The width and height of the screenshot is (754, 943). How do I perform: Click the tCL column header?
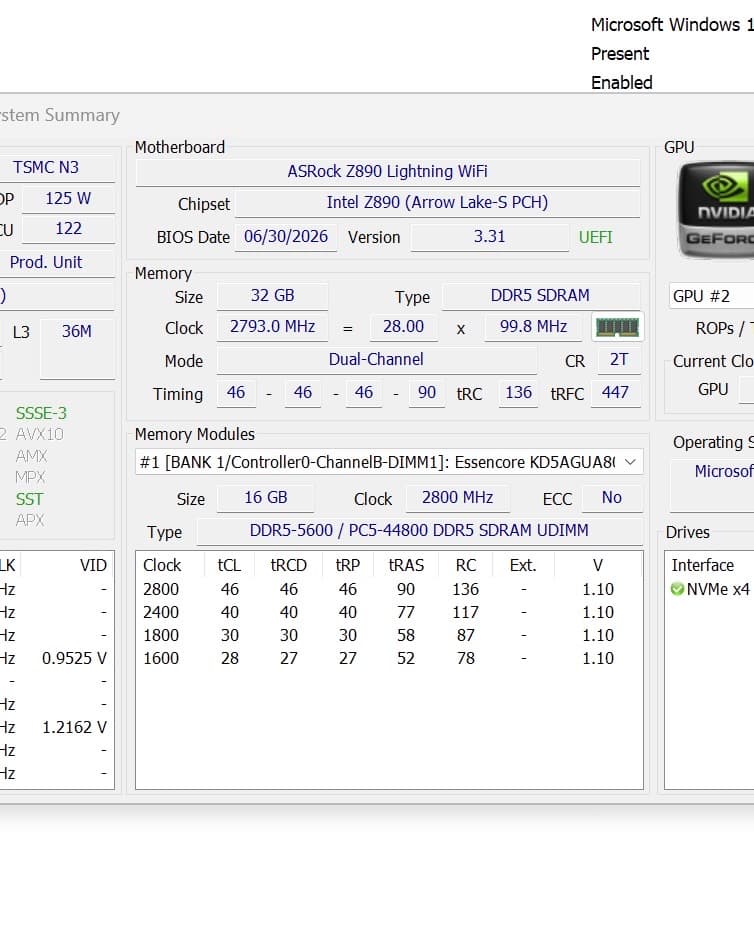pos(229,565)
